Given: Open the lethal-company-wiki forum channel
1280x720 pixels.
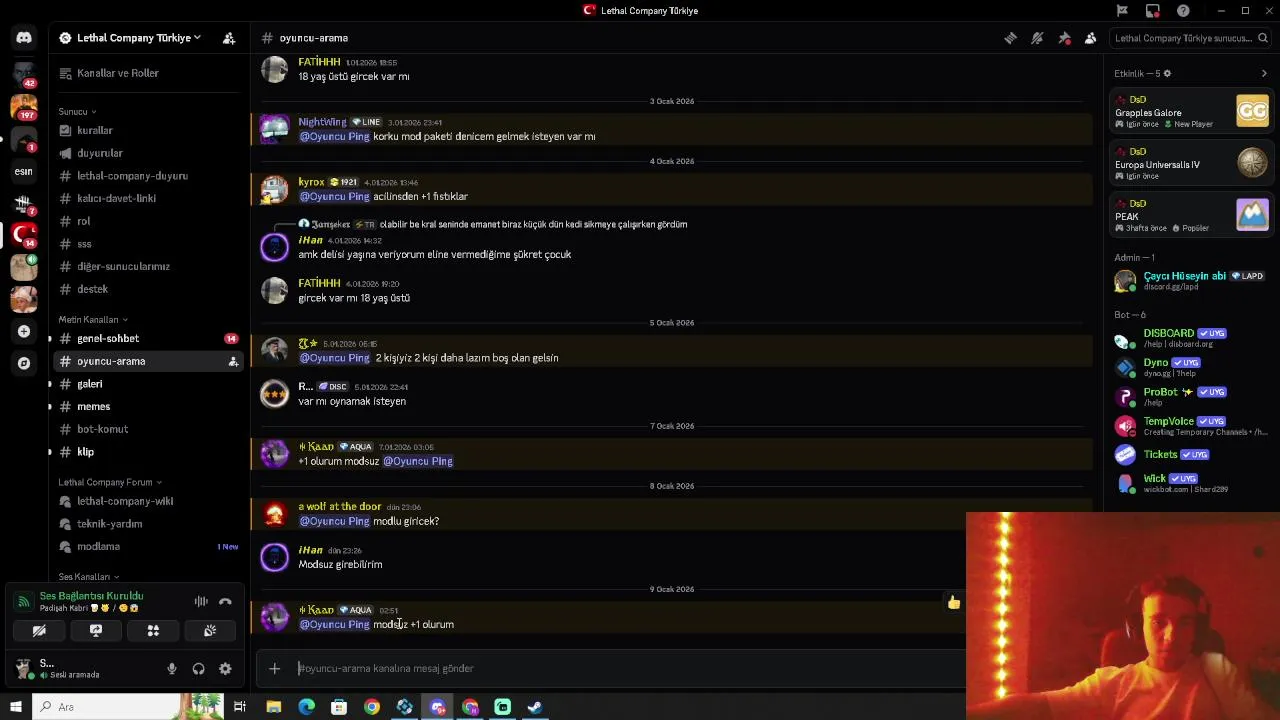Looking at the screenshot, I should click(148, 501).
